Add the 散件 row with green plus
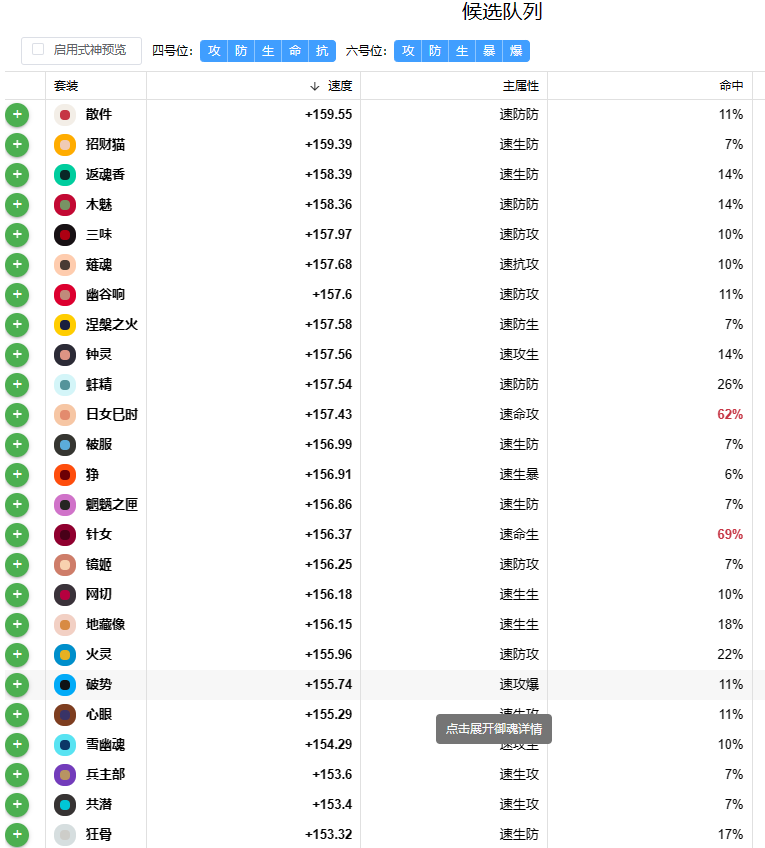This screenshot has height=848, width=765. (17, 115)
